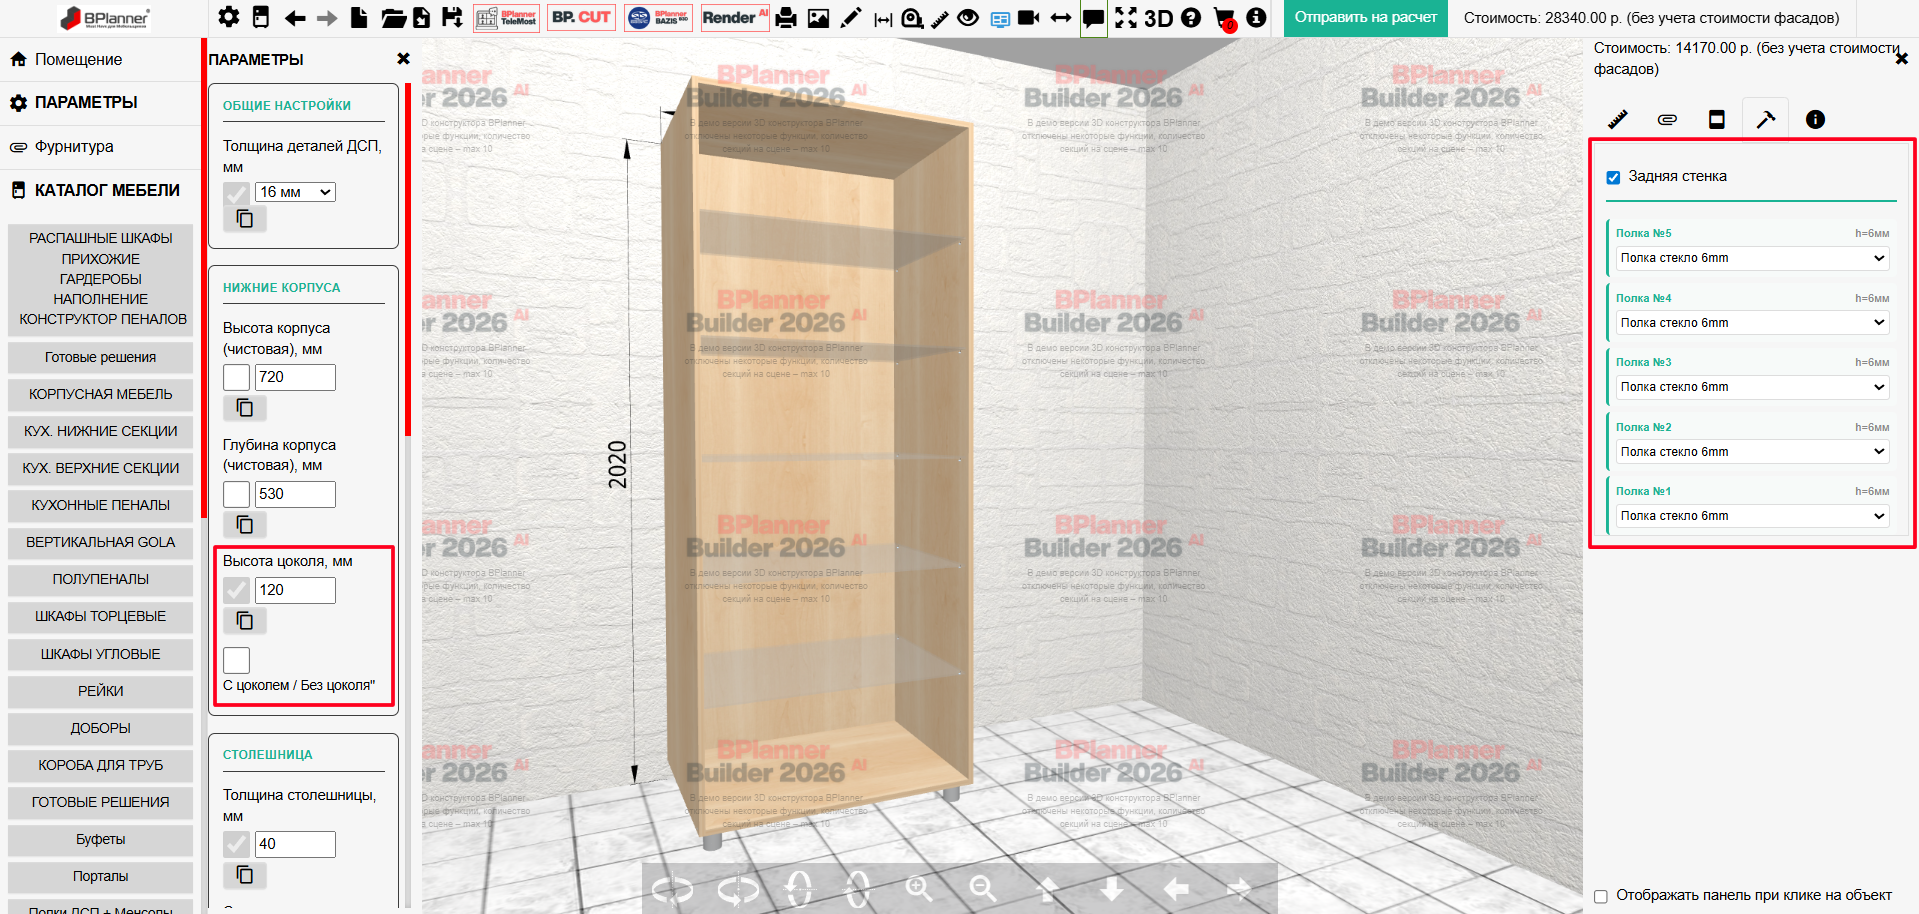This screenshot has height=914, width=1919.
Task: Open the ШКАФЫ УГЛОВЫЕ category
Action: click(101, 654)
